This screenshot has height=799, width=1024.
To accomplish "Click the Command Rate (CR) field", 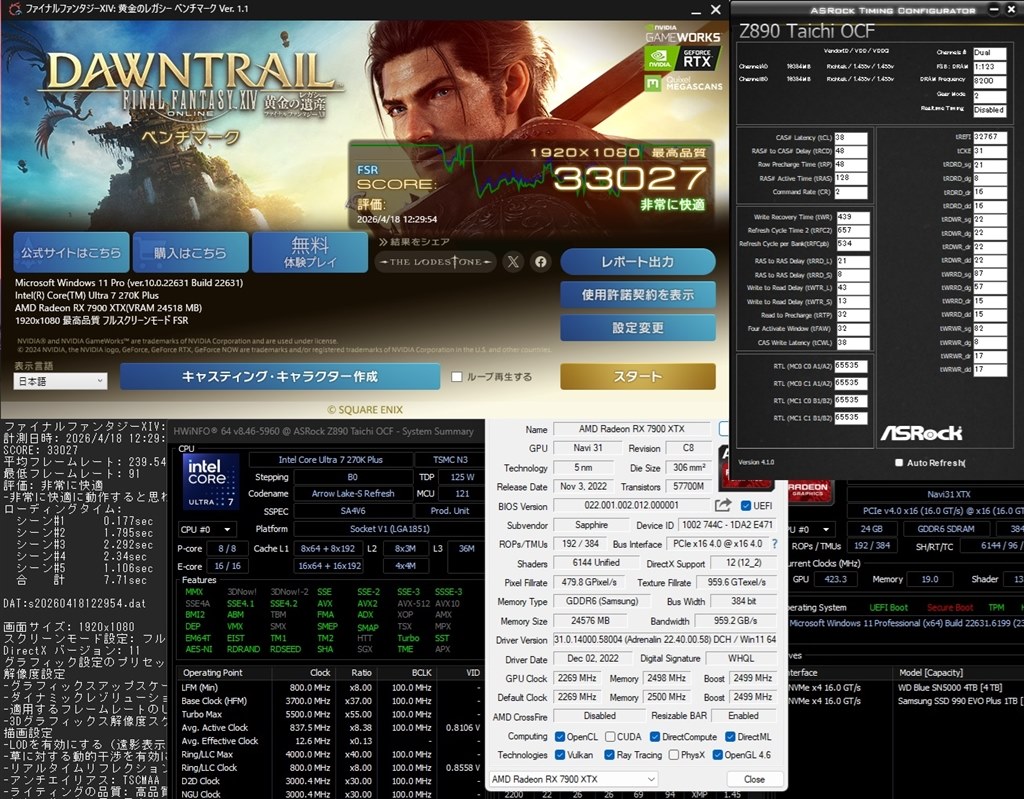I will 850,192.
